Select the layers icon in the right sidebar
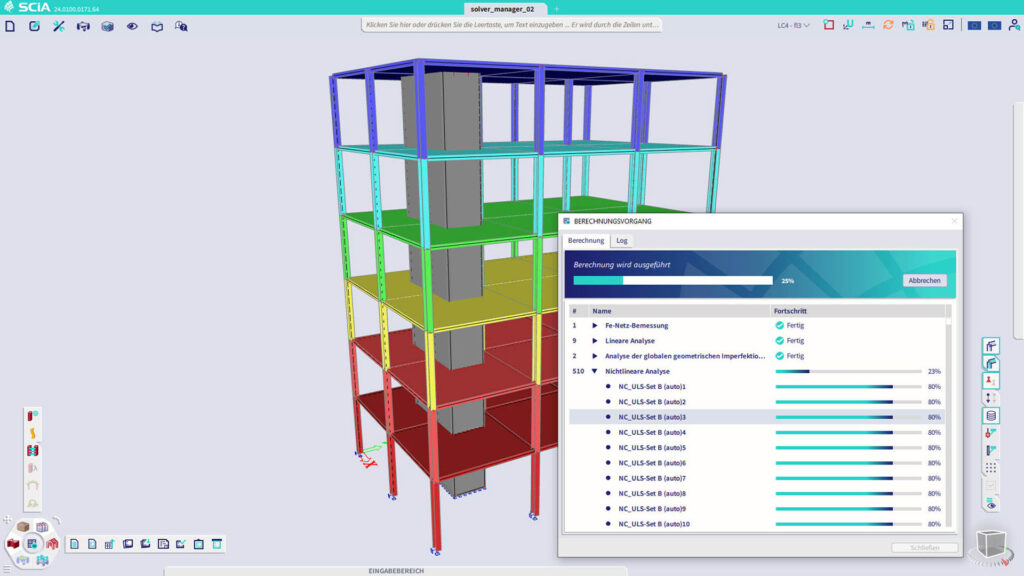The width and height of the screenshot is (1024, 576). pos(992,414)
